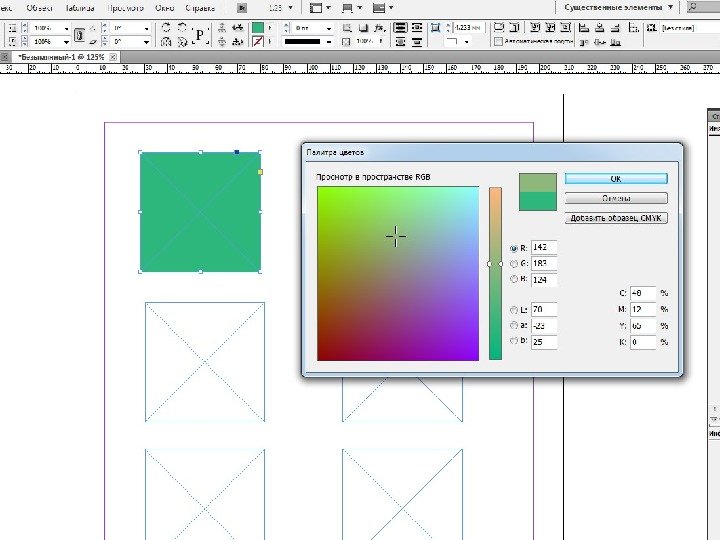Open the stroke weight dropdown
The height and width of the screenshot is (540, 720).
coord(329,28)
